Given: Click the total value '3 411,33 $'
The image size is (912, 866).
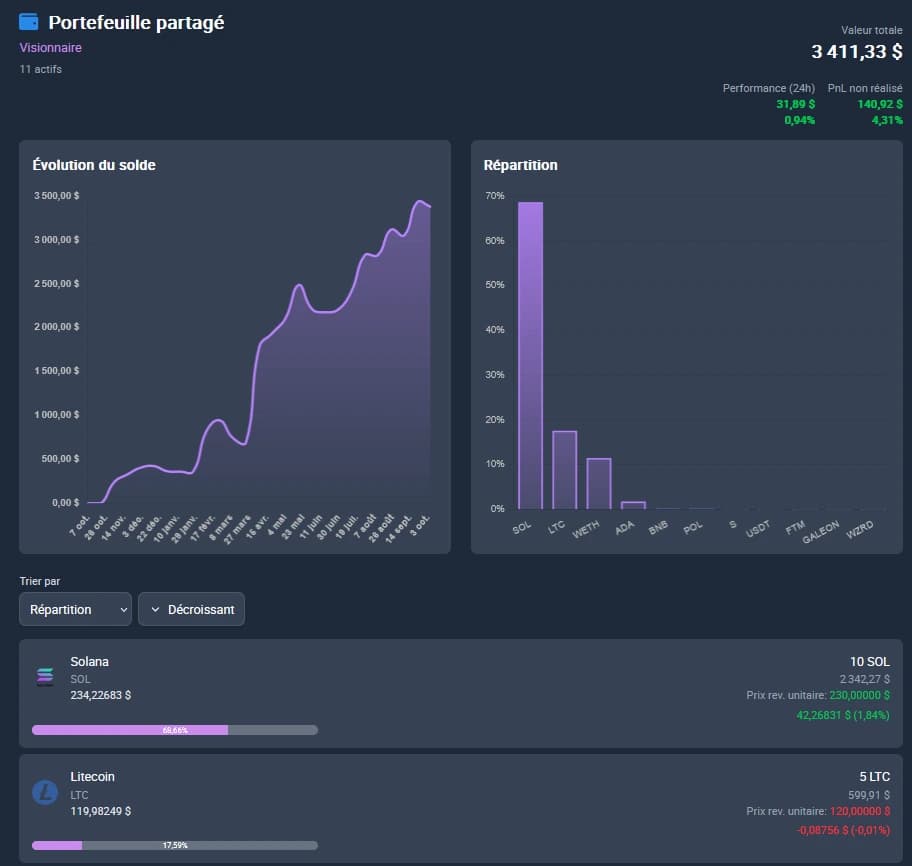Looking at the screenshot, I should (856, 51).
